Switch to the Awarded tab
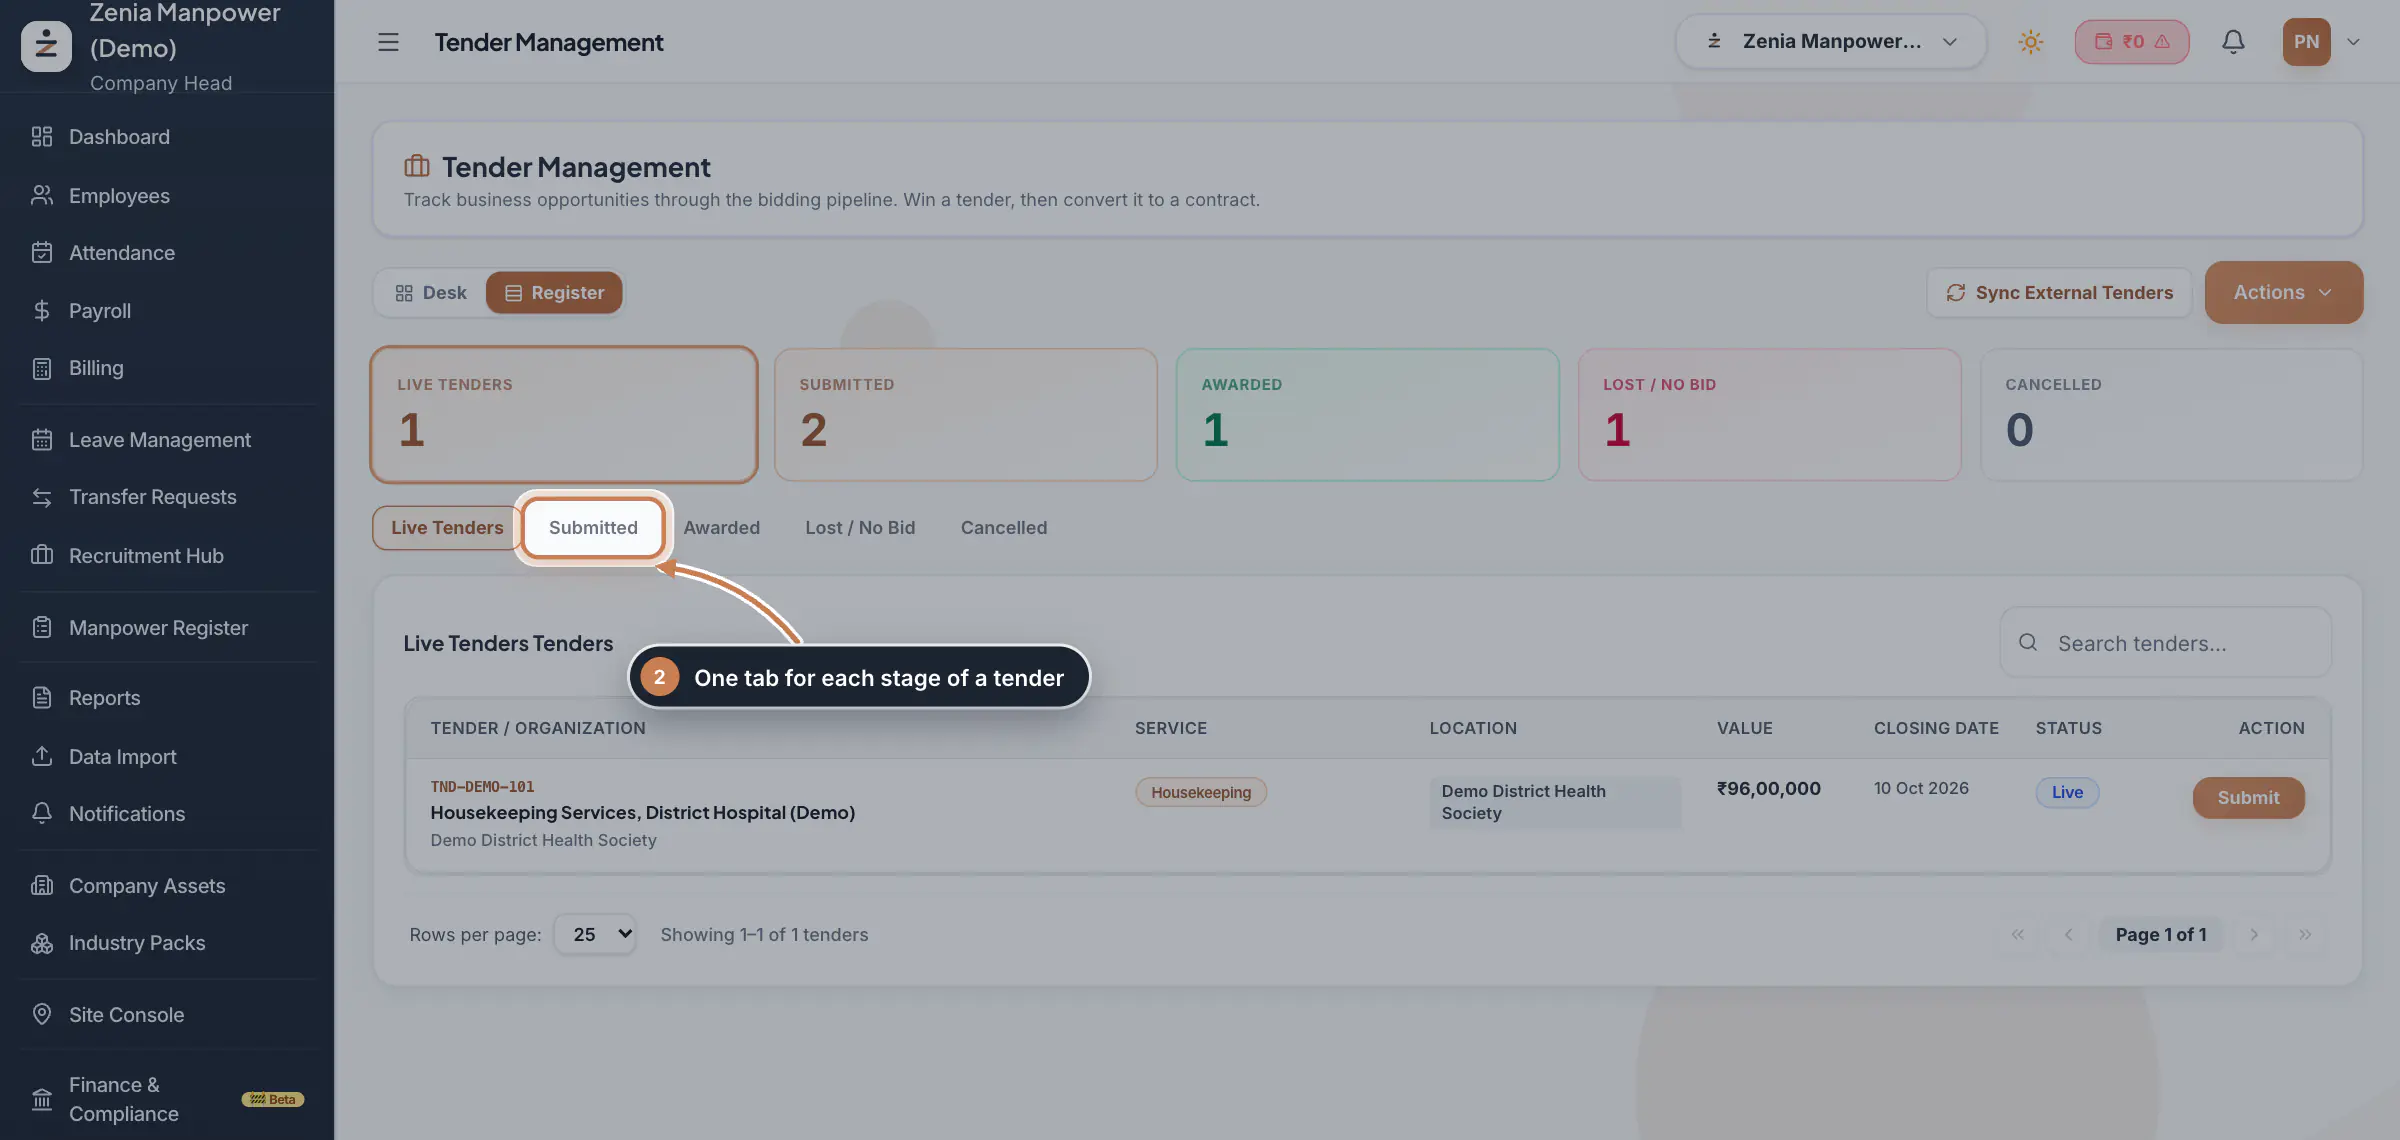The image size is (2400, 1140). [722, 528]
